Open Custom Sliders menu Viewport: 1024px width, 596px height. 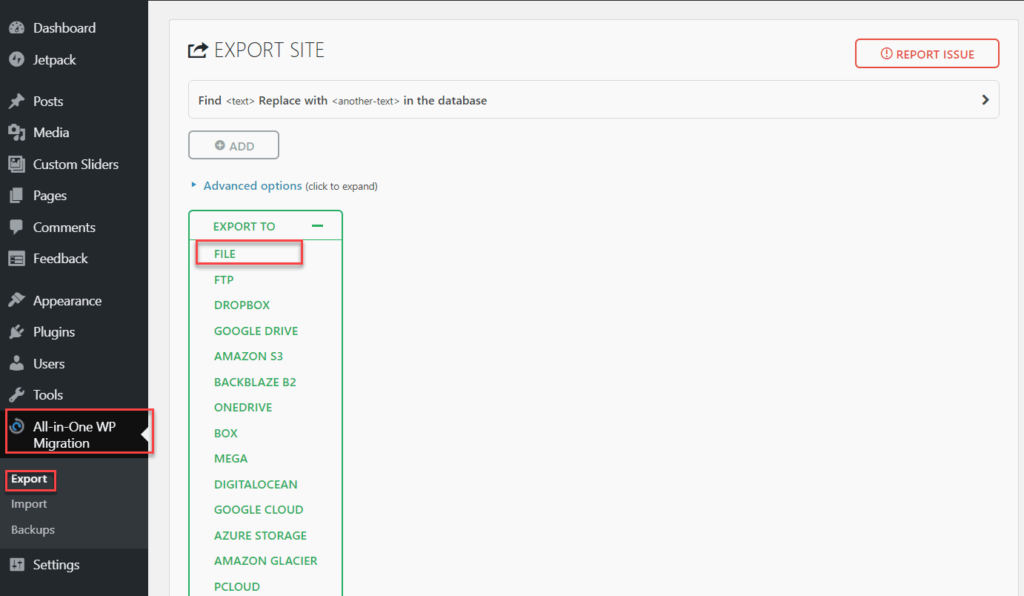(x=74, y=164)
